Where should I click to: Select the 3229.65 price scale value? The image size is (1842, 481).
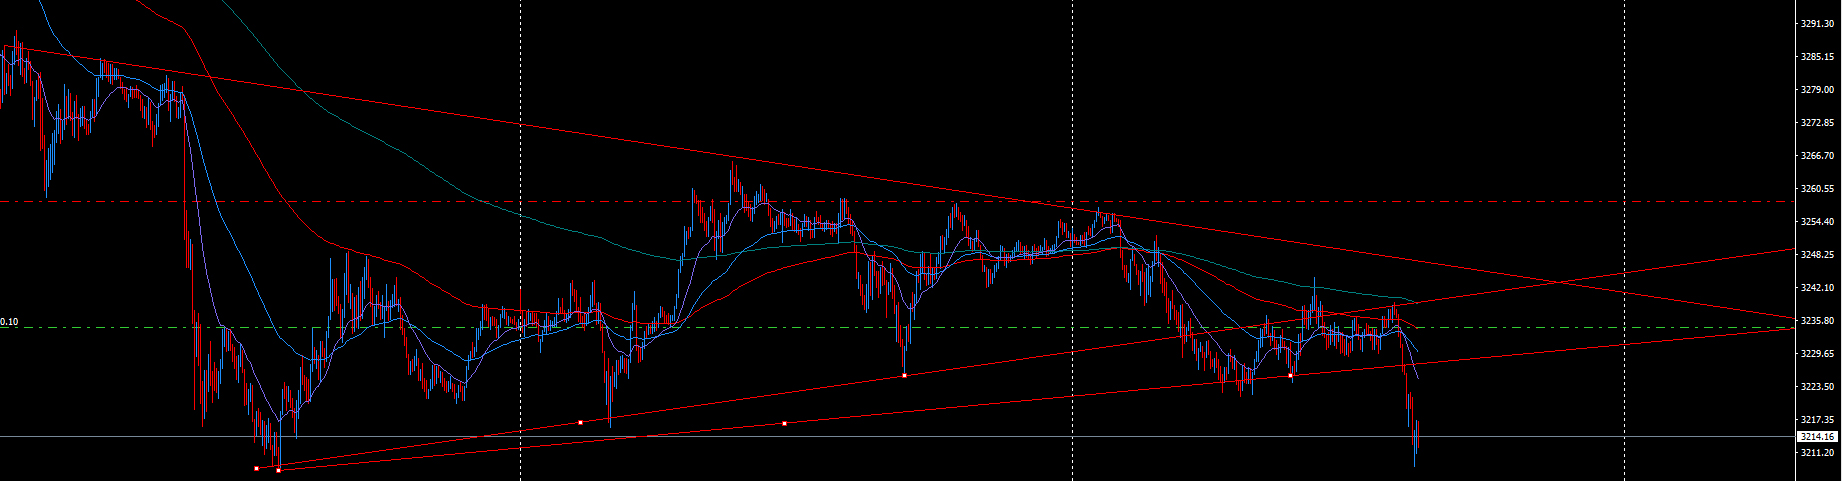tap(1816, 353)
